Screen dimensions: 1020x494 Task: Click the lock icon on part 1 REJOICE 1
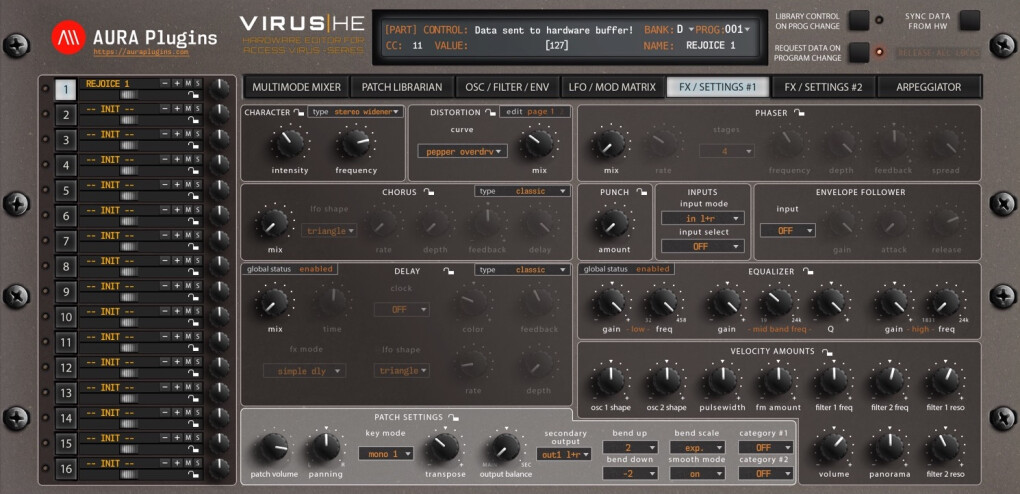click(x=193, y=95)
